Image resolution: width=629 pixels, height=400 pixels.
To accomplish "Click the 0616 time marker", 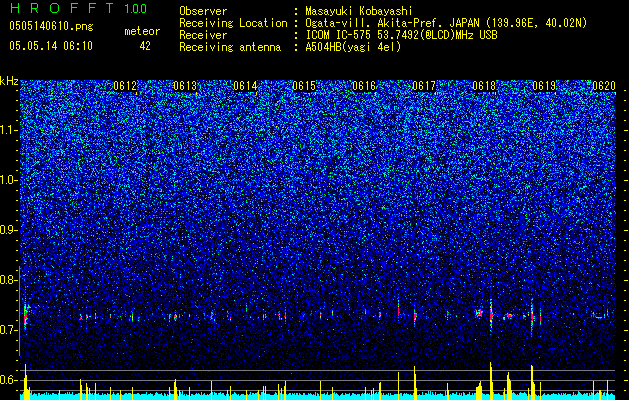I will point(364,86).
